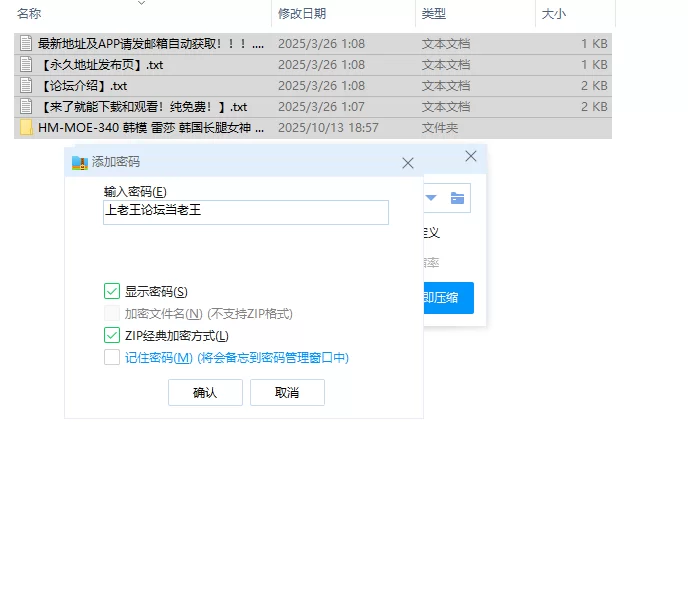
Task: Close the background compression window
Action: pyautogui.click(x=471, y=157)
